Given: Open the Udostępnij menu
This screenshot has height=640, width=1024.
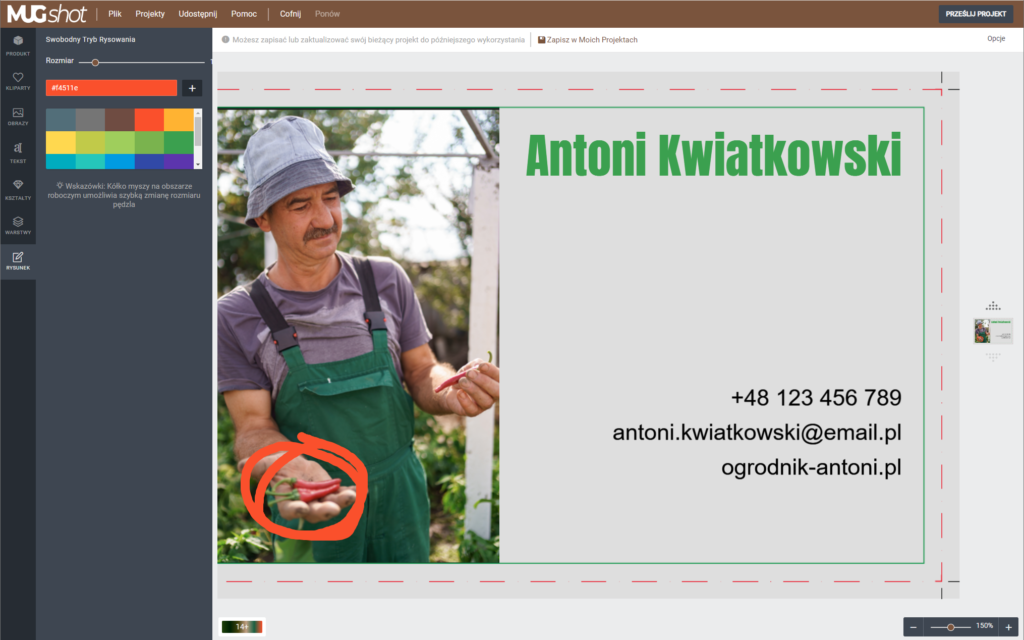Looking at the screenshot, I should [197, 14].
